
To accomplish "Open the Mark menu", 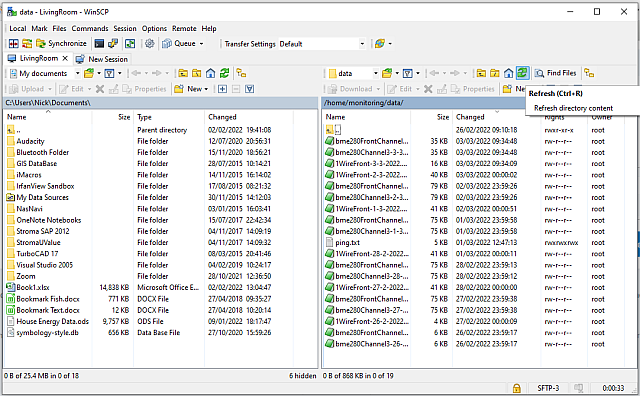I will click(x=40, y=29).
